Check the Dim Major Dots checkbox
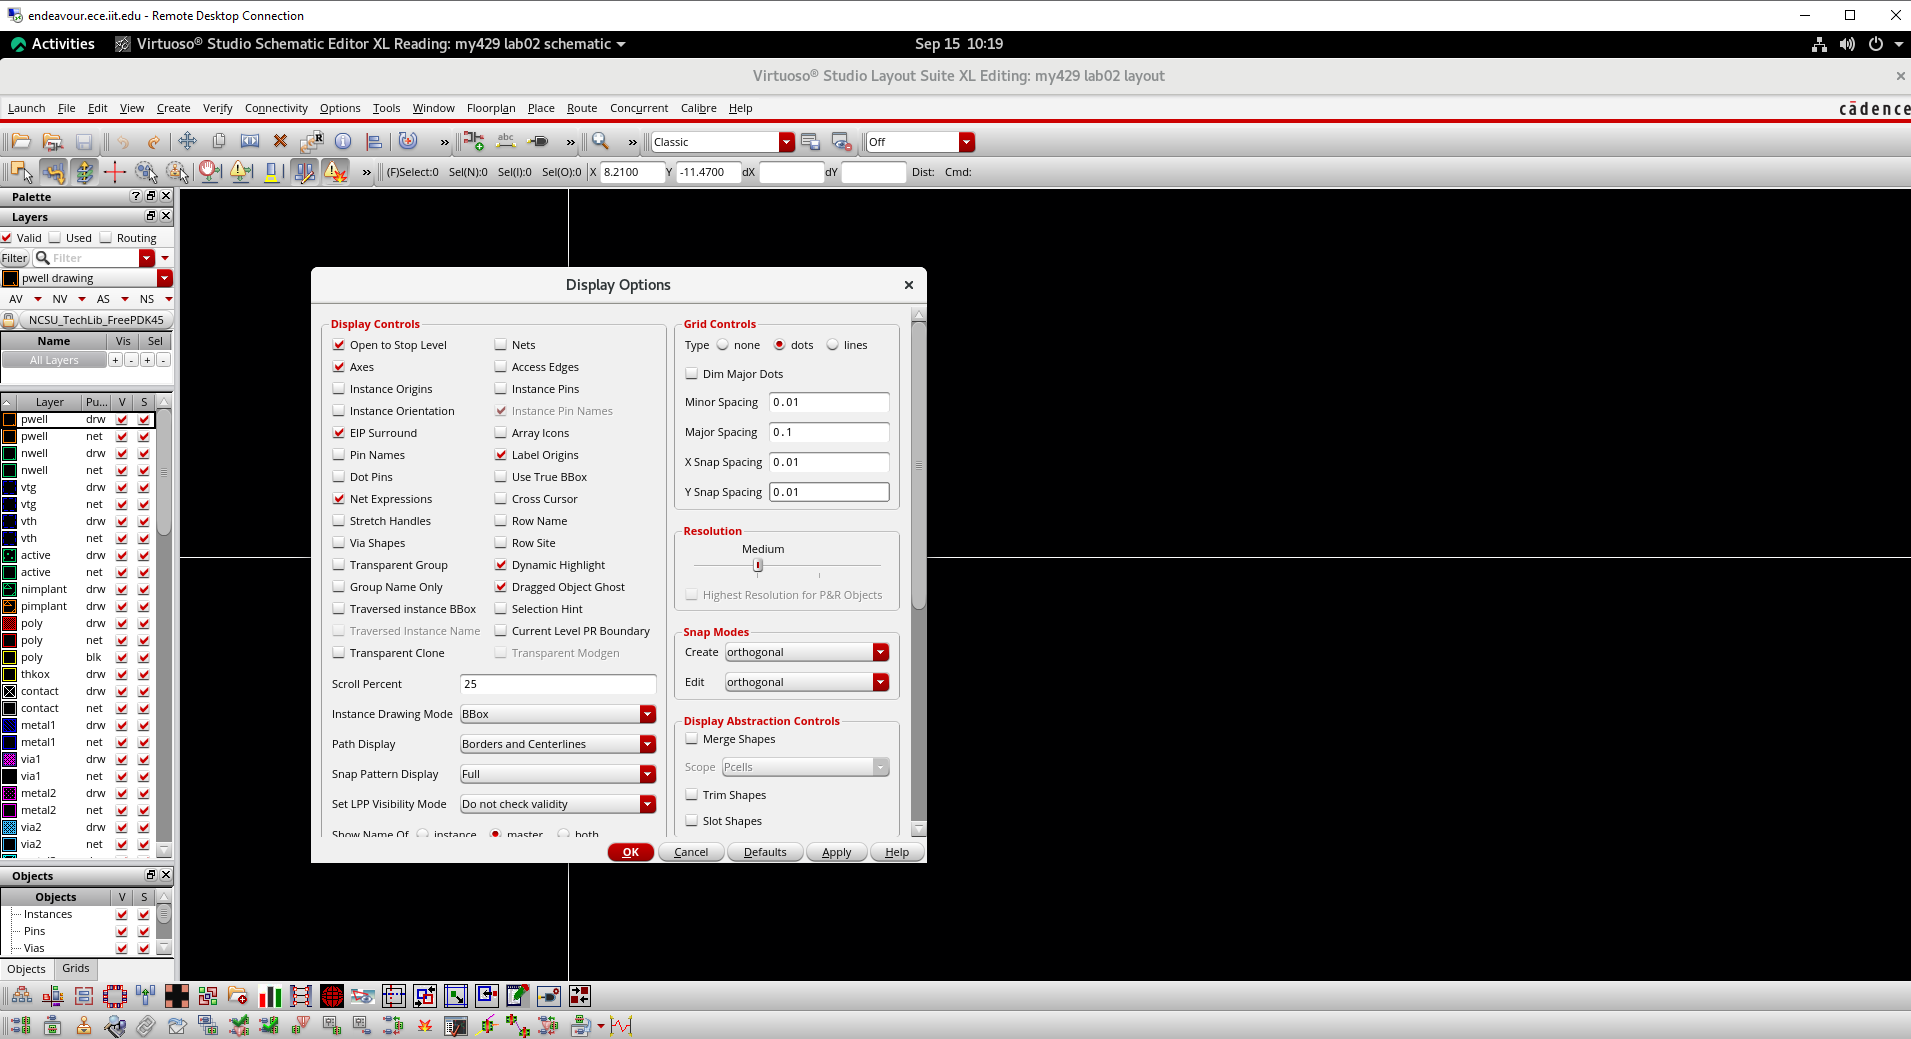Viewport: 1911px width, 1039px height. (692, 374)
